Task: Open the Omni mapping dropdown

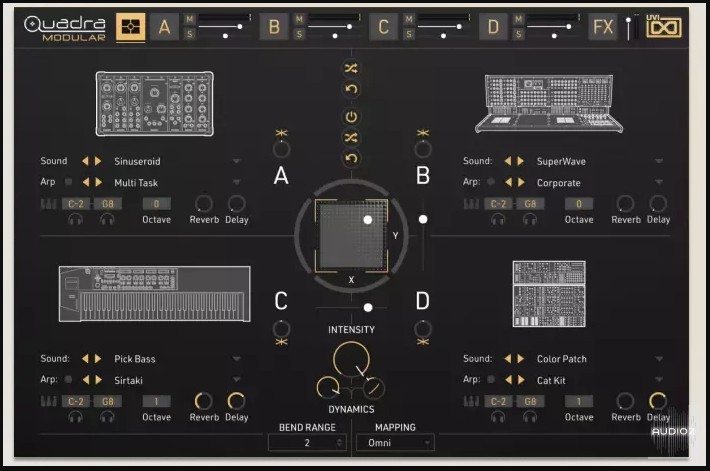Action: click(x=395, y=442)
